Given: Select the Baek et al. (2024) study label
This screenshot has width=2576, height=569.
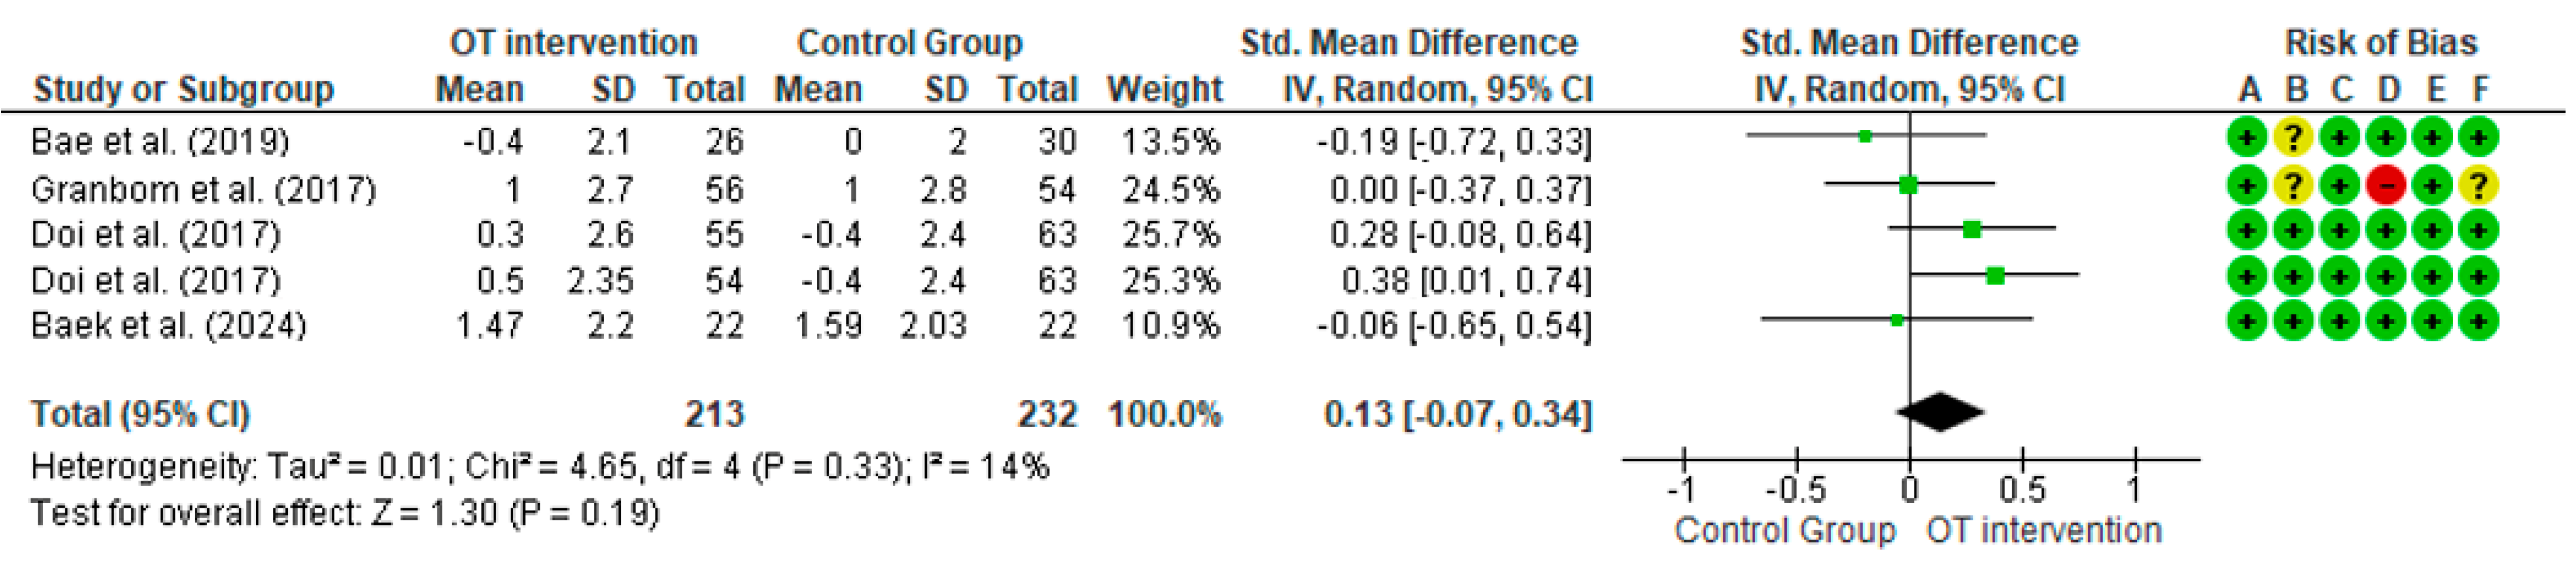Looking at the screenshot, I should (x=168, y=325).
